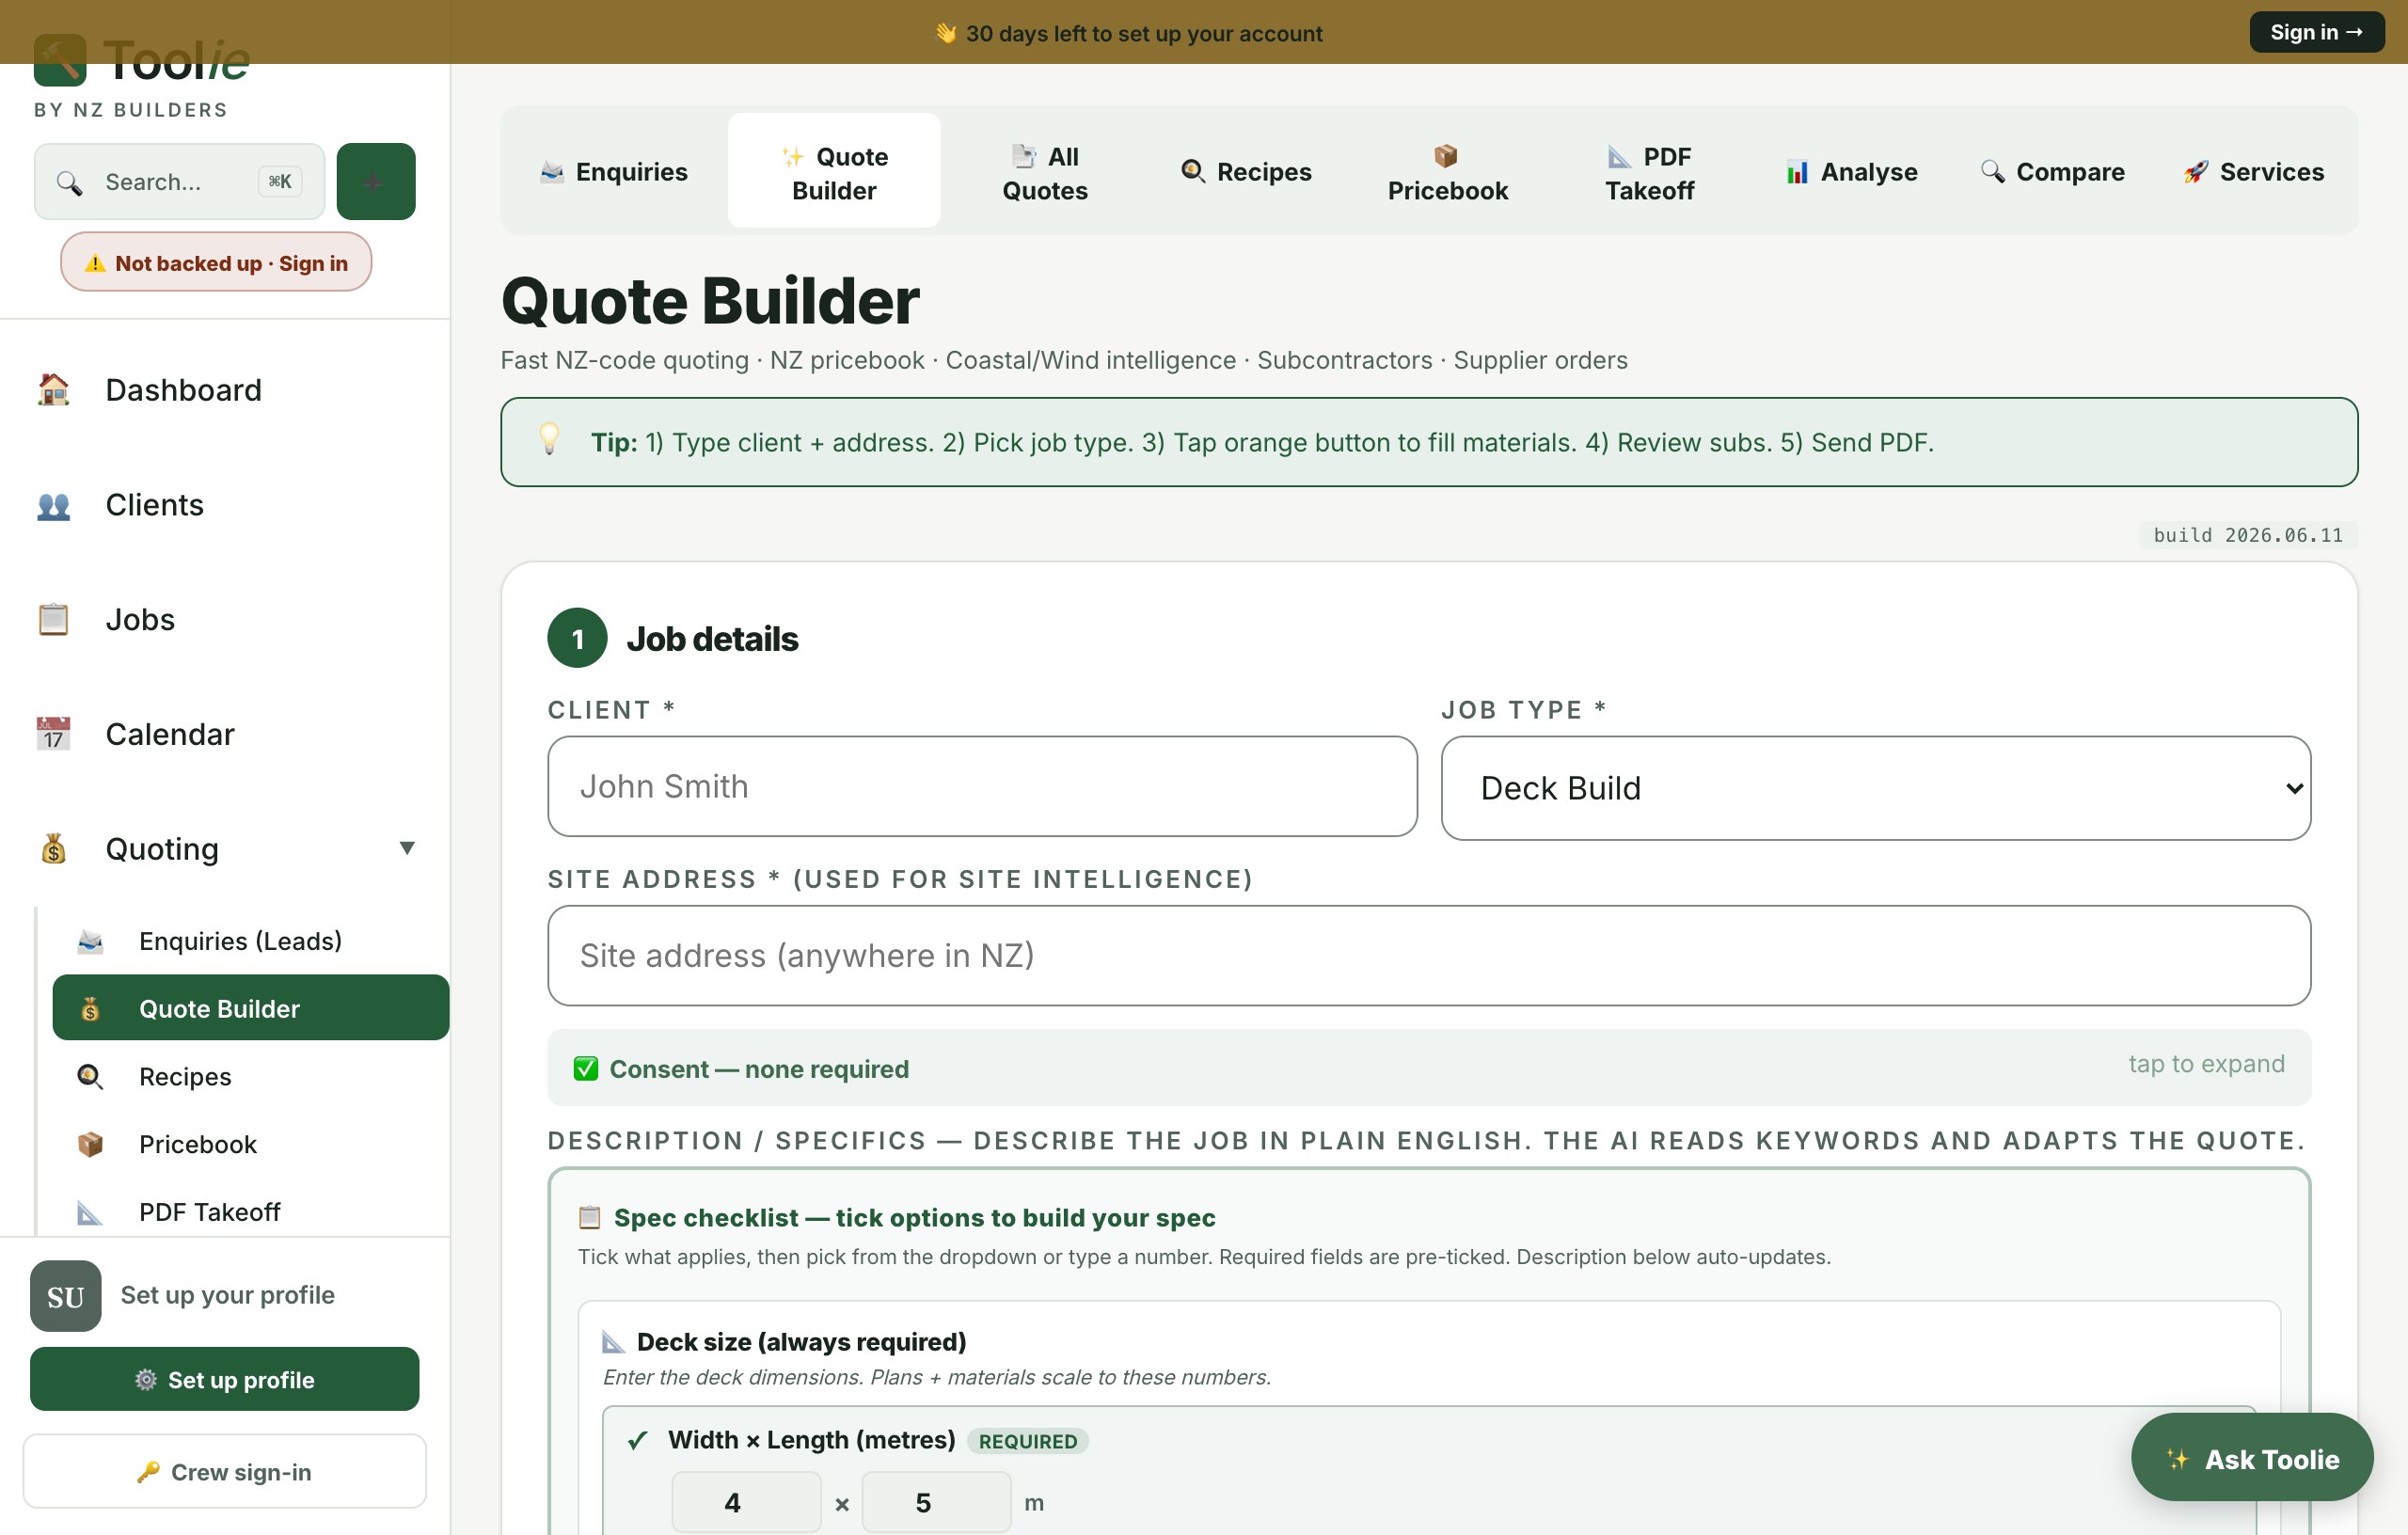Click the magnifier icon in search box
This screenshot has width=2408, height=1535.
(69, 182)
